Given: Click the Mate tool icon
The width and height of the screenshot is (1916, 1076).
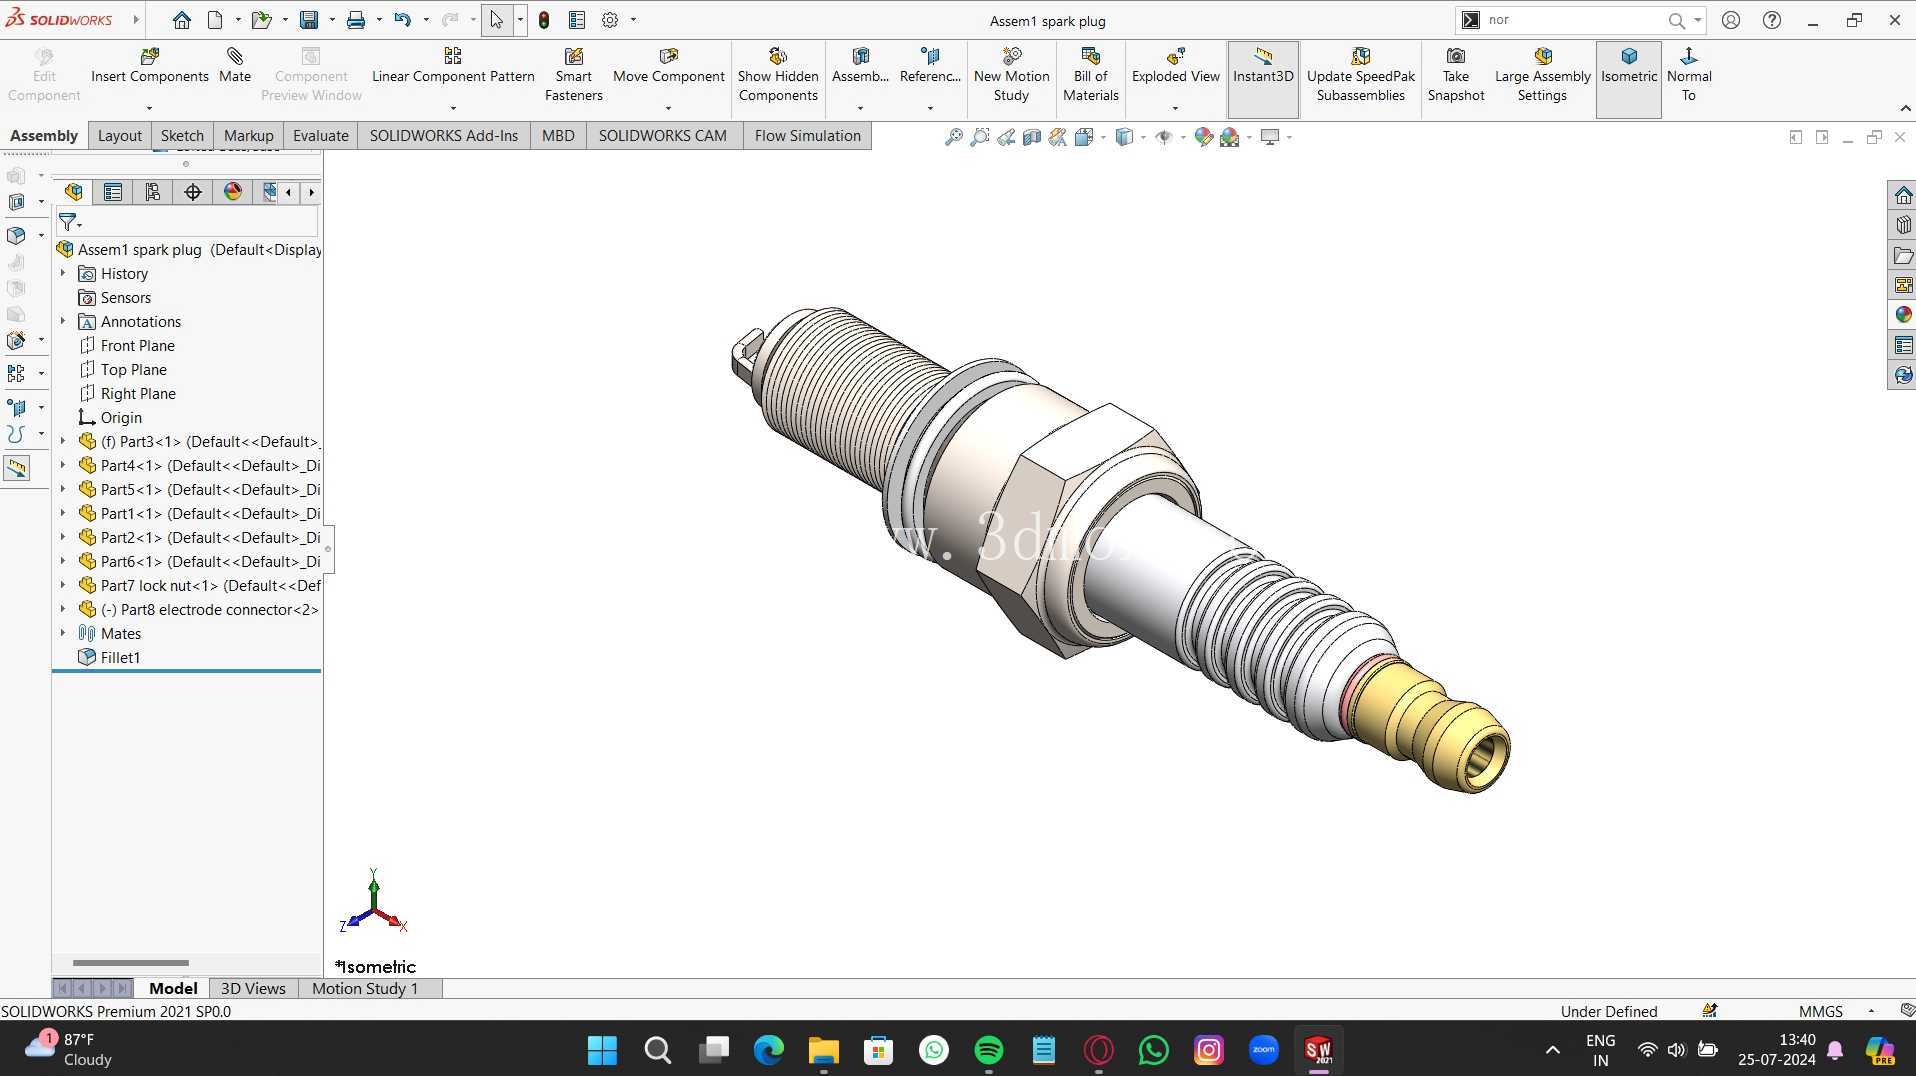Looking at the screenshot, I should (x=235, y=57).
